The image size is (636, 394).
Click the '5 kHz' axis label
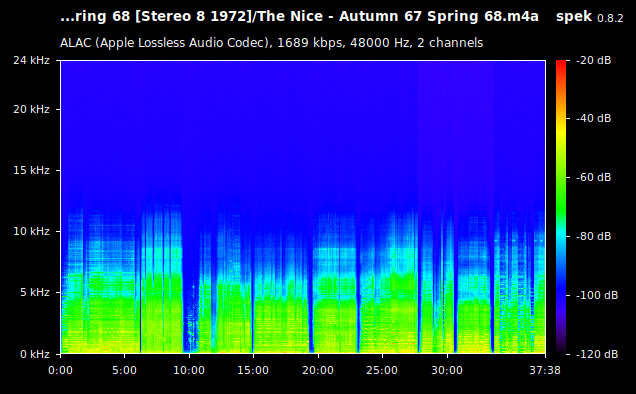coord(35,292)
